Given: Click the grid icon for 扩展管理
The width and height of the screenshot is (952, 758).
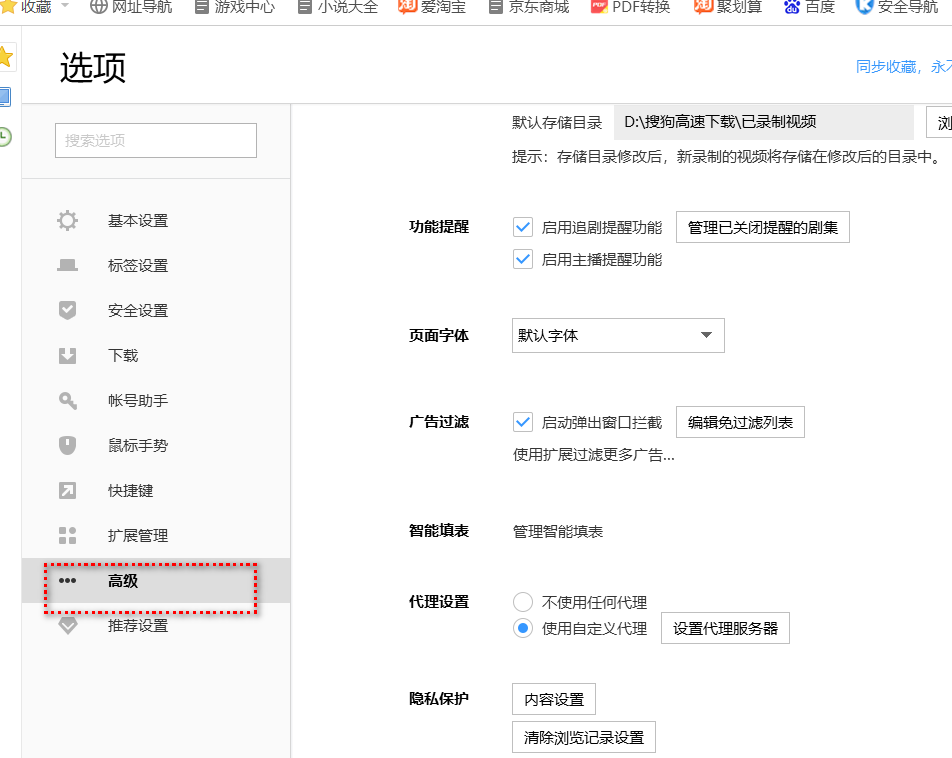Looking at the screenshot, I should pos(67,535).
